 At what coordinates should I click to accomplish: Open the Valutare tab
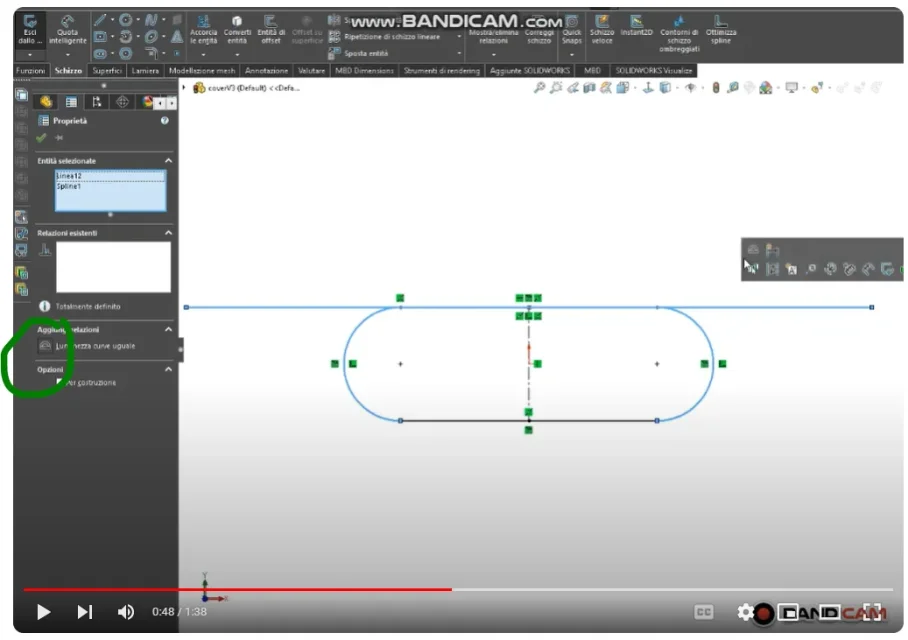pos(312,71)
